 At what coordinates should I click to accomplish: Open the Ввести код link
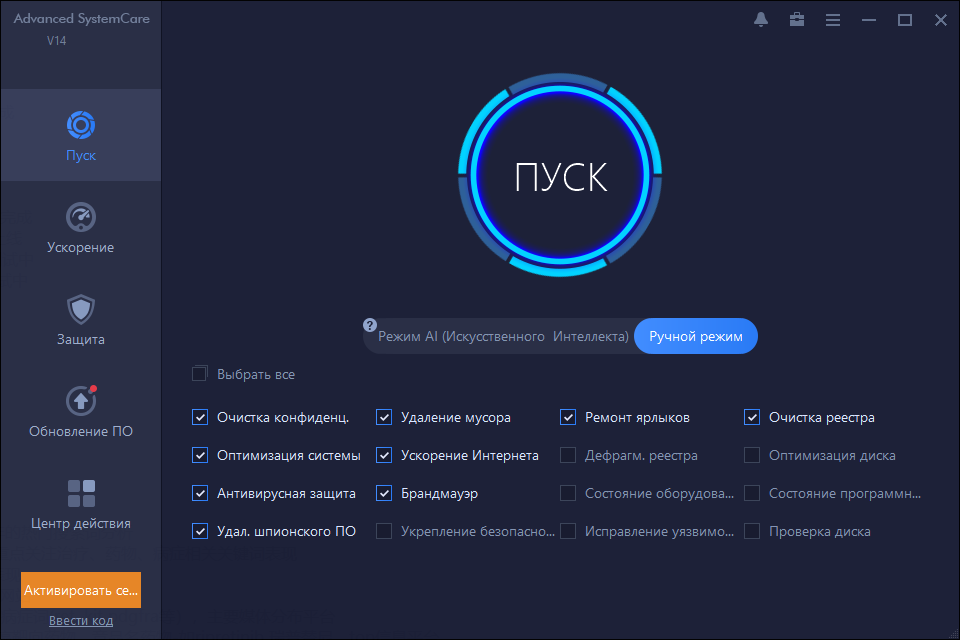point(81,620)
